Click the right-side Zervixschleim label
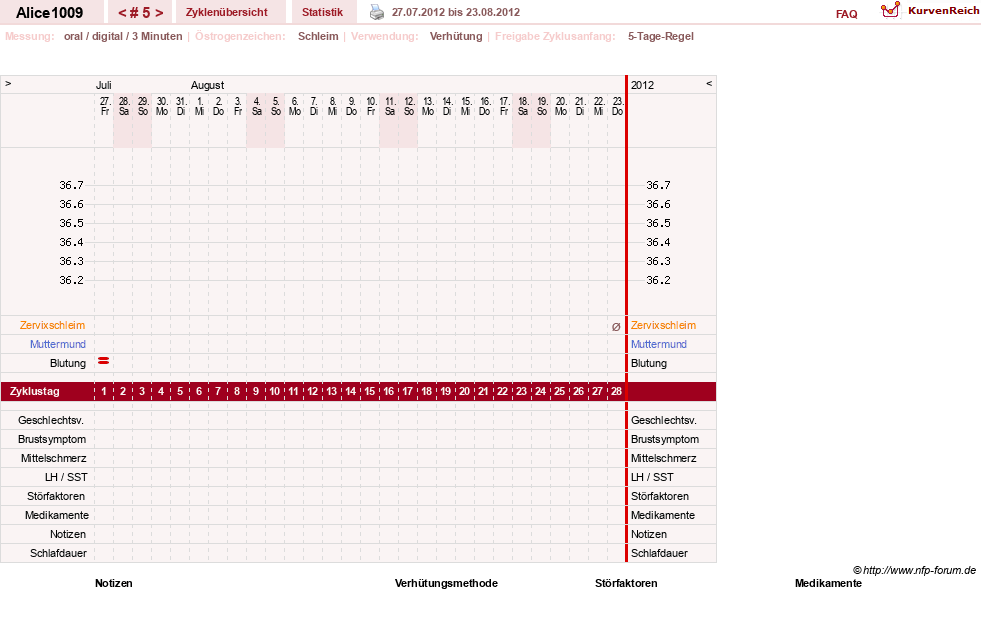 point(663,325)
